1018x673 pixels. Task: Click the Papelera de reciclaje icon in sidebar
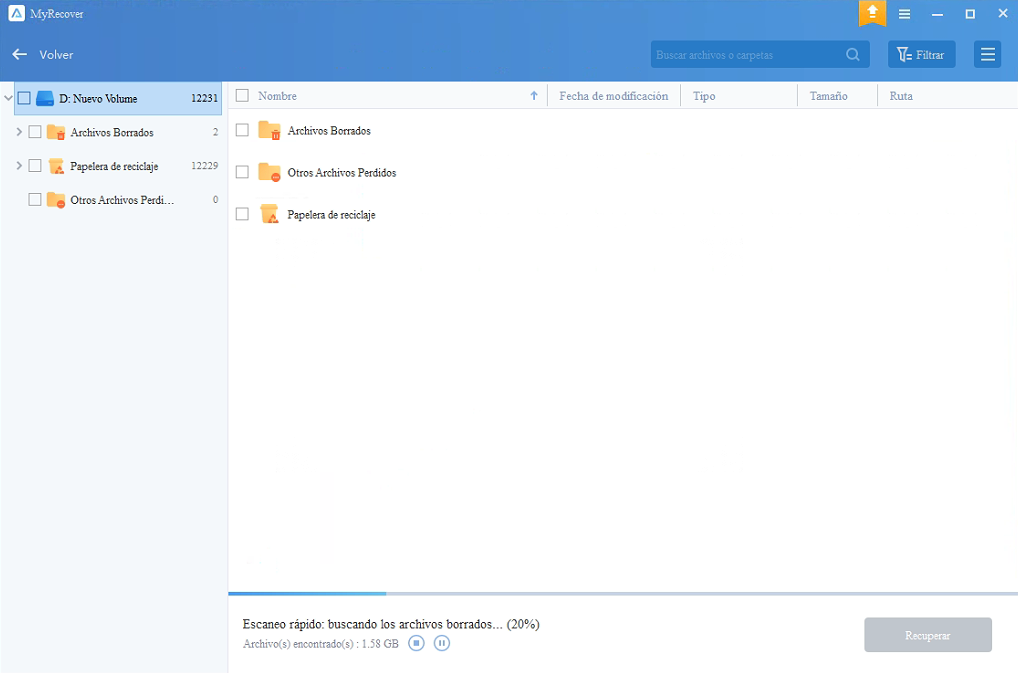click(x=56, y=166)
